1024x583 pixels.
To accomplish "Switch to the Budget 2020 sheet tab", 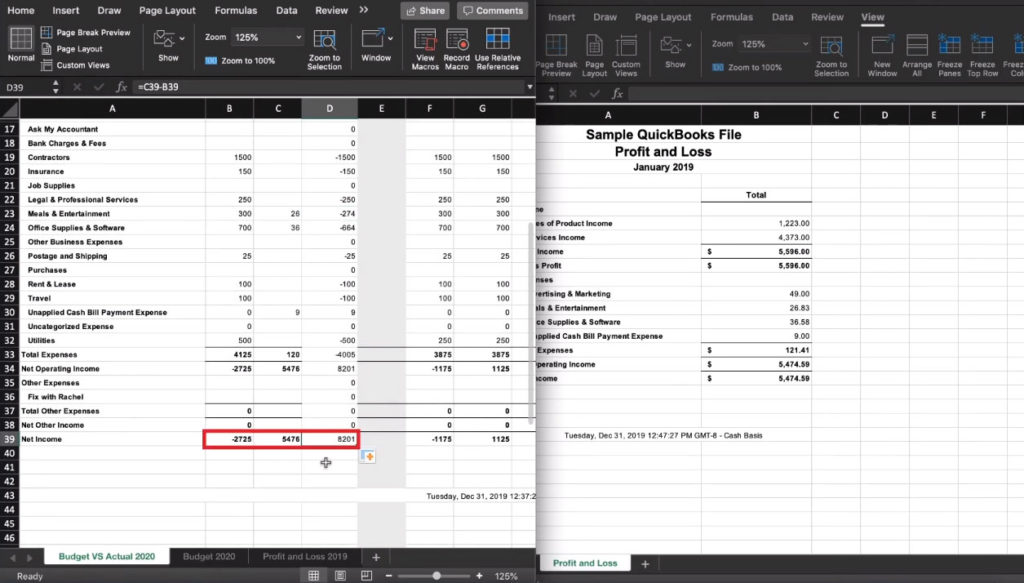I will click(209, 556).
